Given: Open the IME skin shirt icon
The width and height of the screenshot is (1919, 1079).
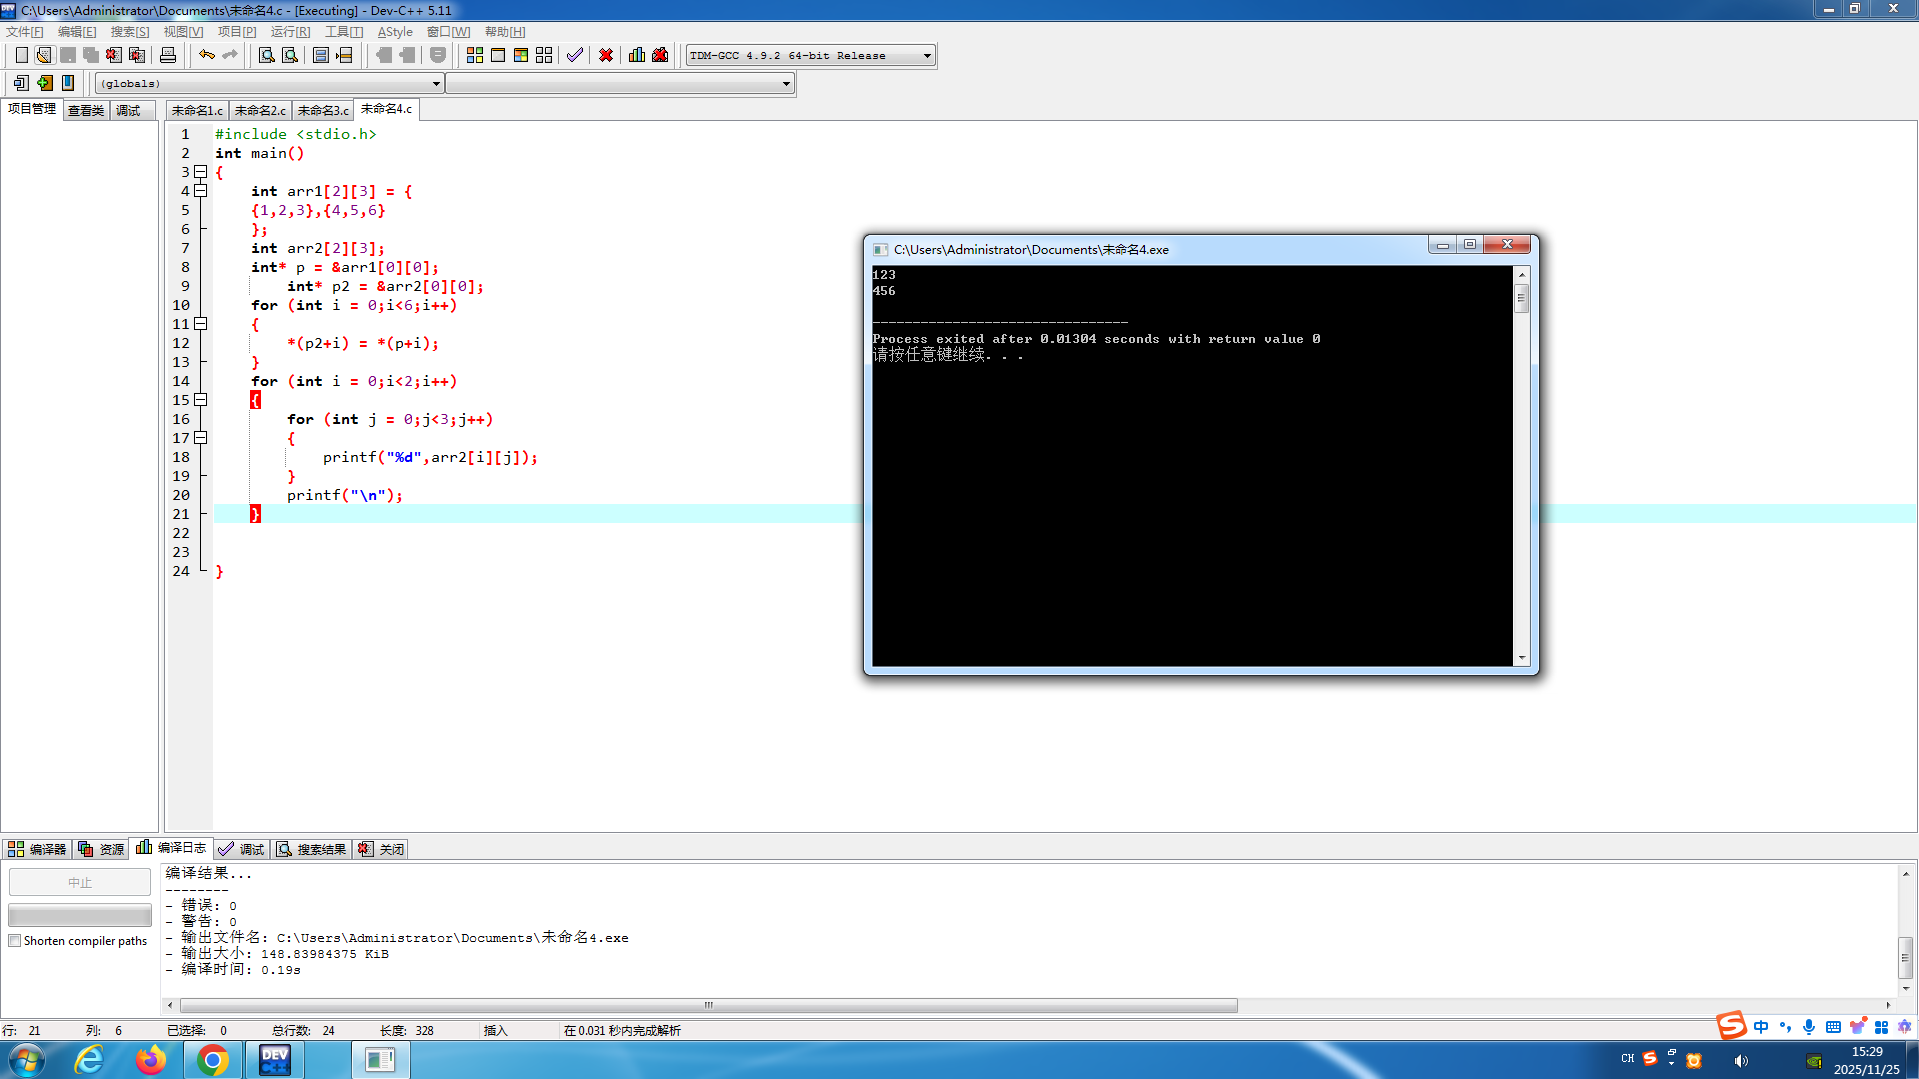Looking at the screenshot, I should [1857, 1027].
